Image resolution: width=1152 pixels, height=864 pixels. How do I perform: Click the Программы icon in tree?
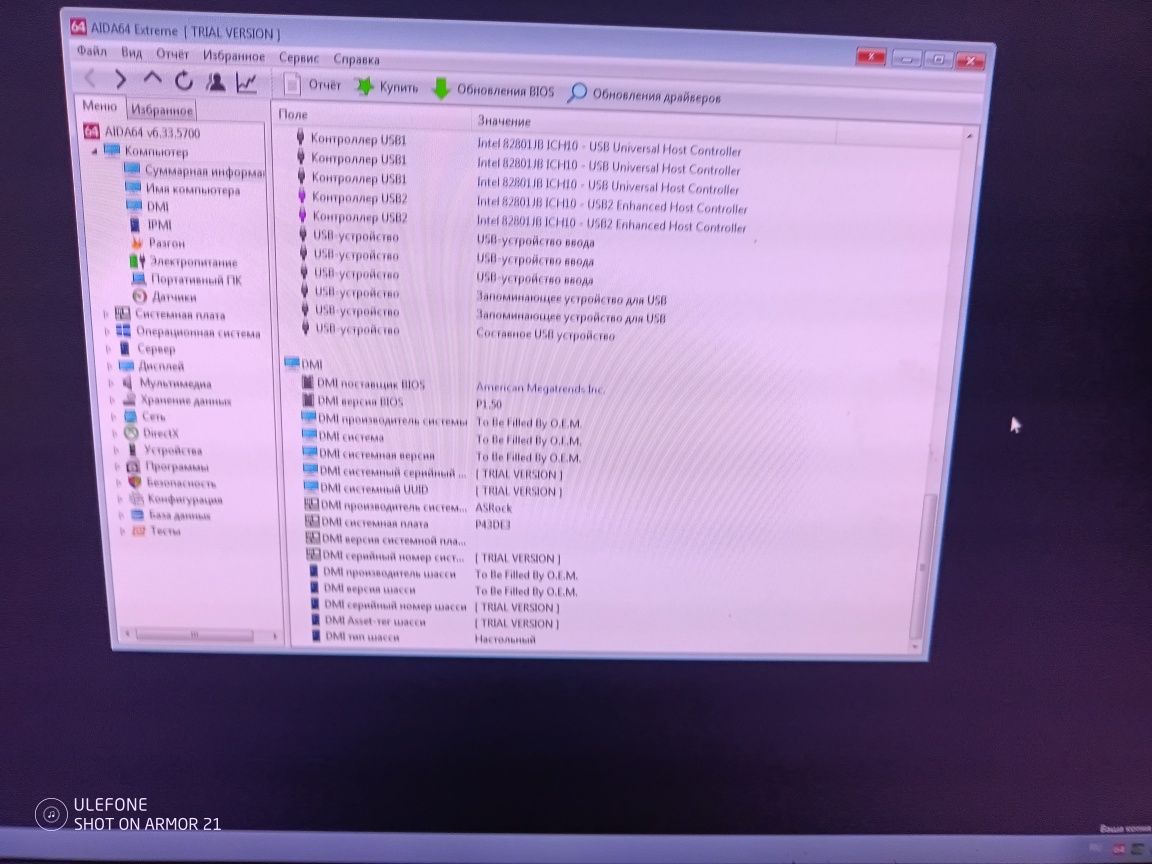(x=133, y=467)
